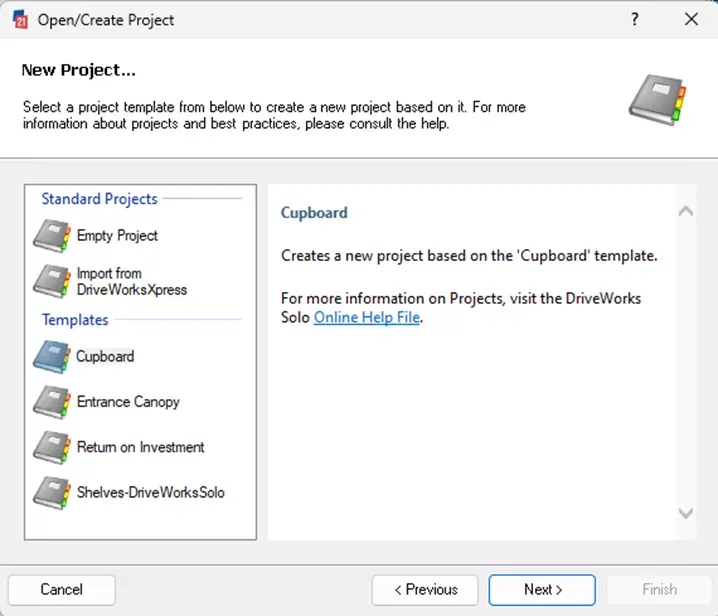The width and height of the screenshot is (718, 616).
Task: Click the Import from DriveWorksXpress label
Action: click(x=132, y=281)
